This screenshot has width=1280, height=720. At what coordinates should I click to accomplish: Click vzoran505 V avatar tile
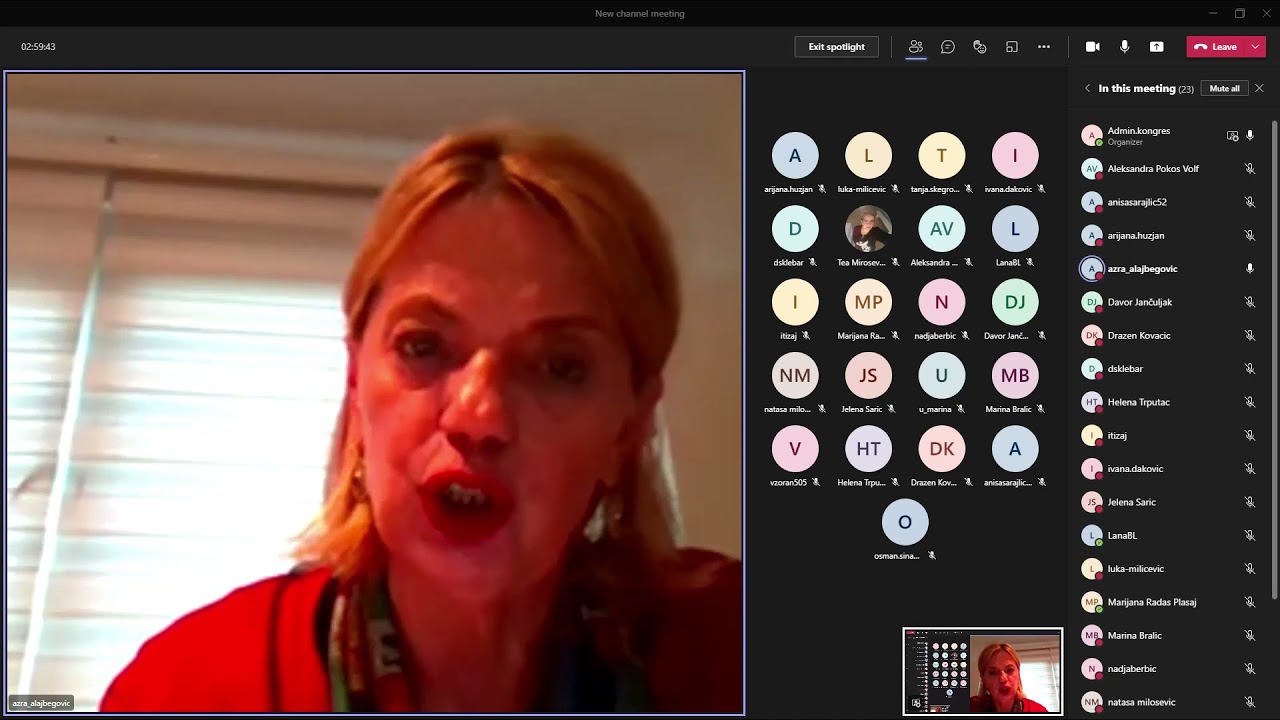pos(795,449)
